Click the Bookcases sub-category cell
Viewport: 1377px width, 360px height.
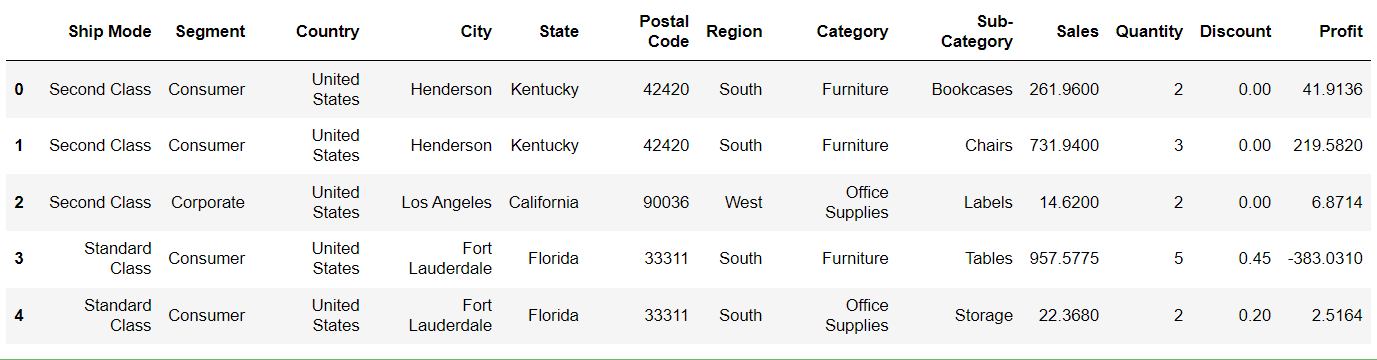click(972, 89)
